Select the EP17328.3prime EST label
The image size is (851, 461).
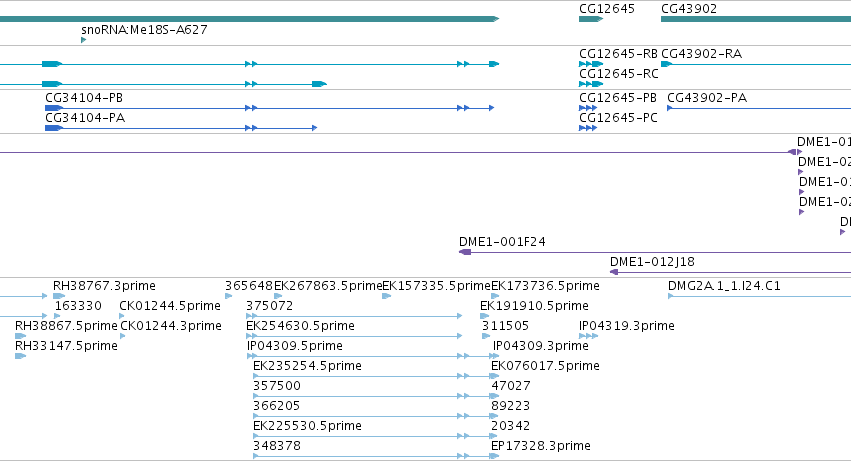click(x=541, y=446)
